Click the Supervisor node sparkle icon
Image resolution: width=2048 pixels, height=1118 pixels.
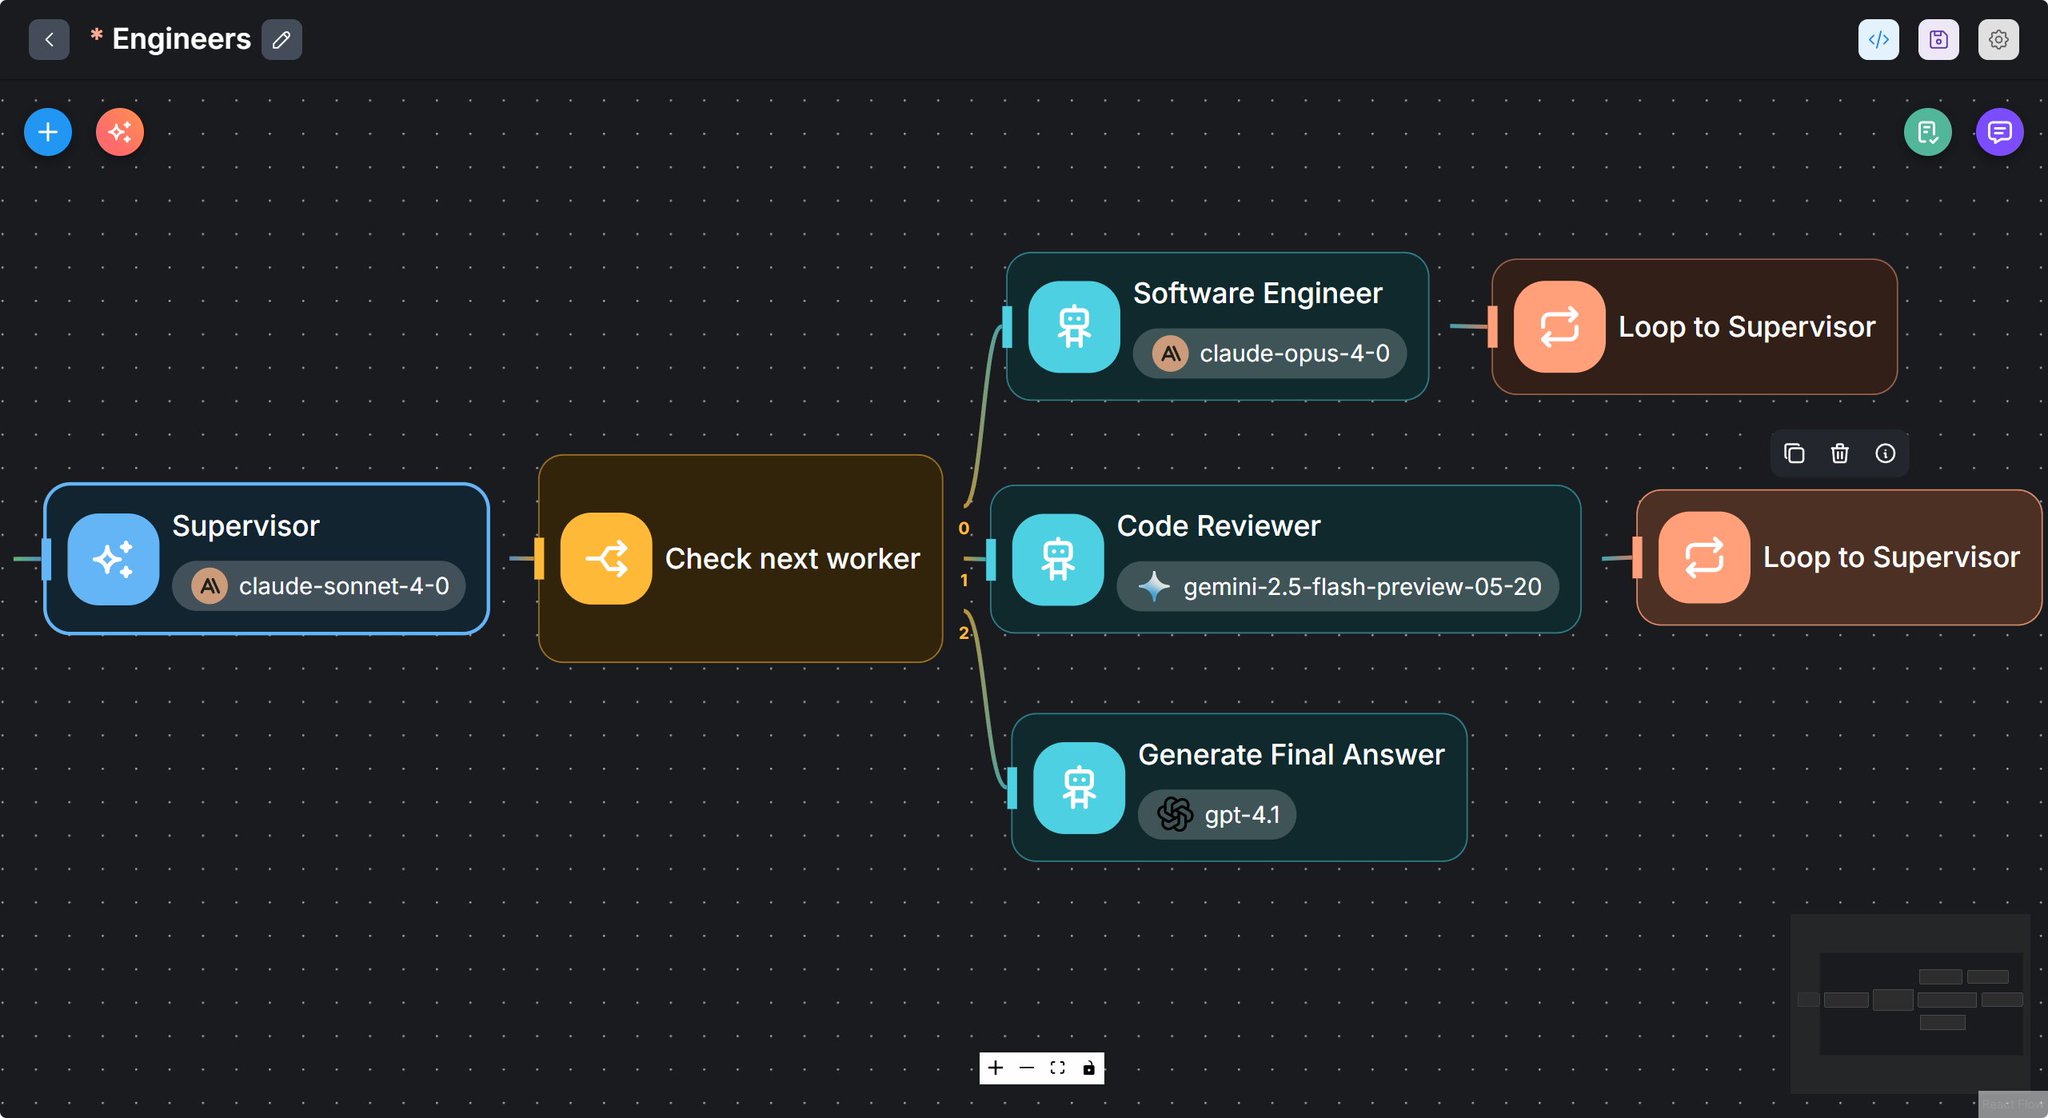point(113,559)
